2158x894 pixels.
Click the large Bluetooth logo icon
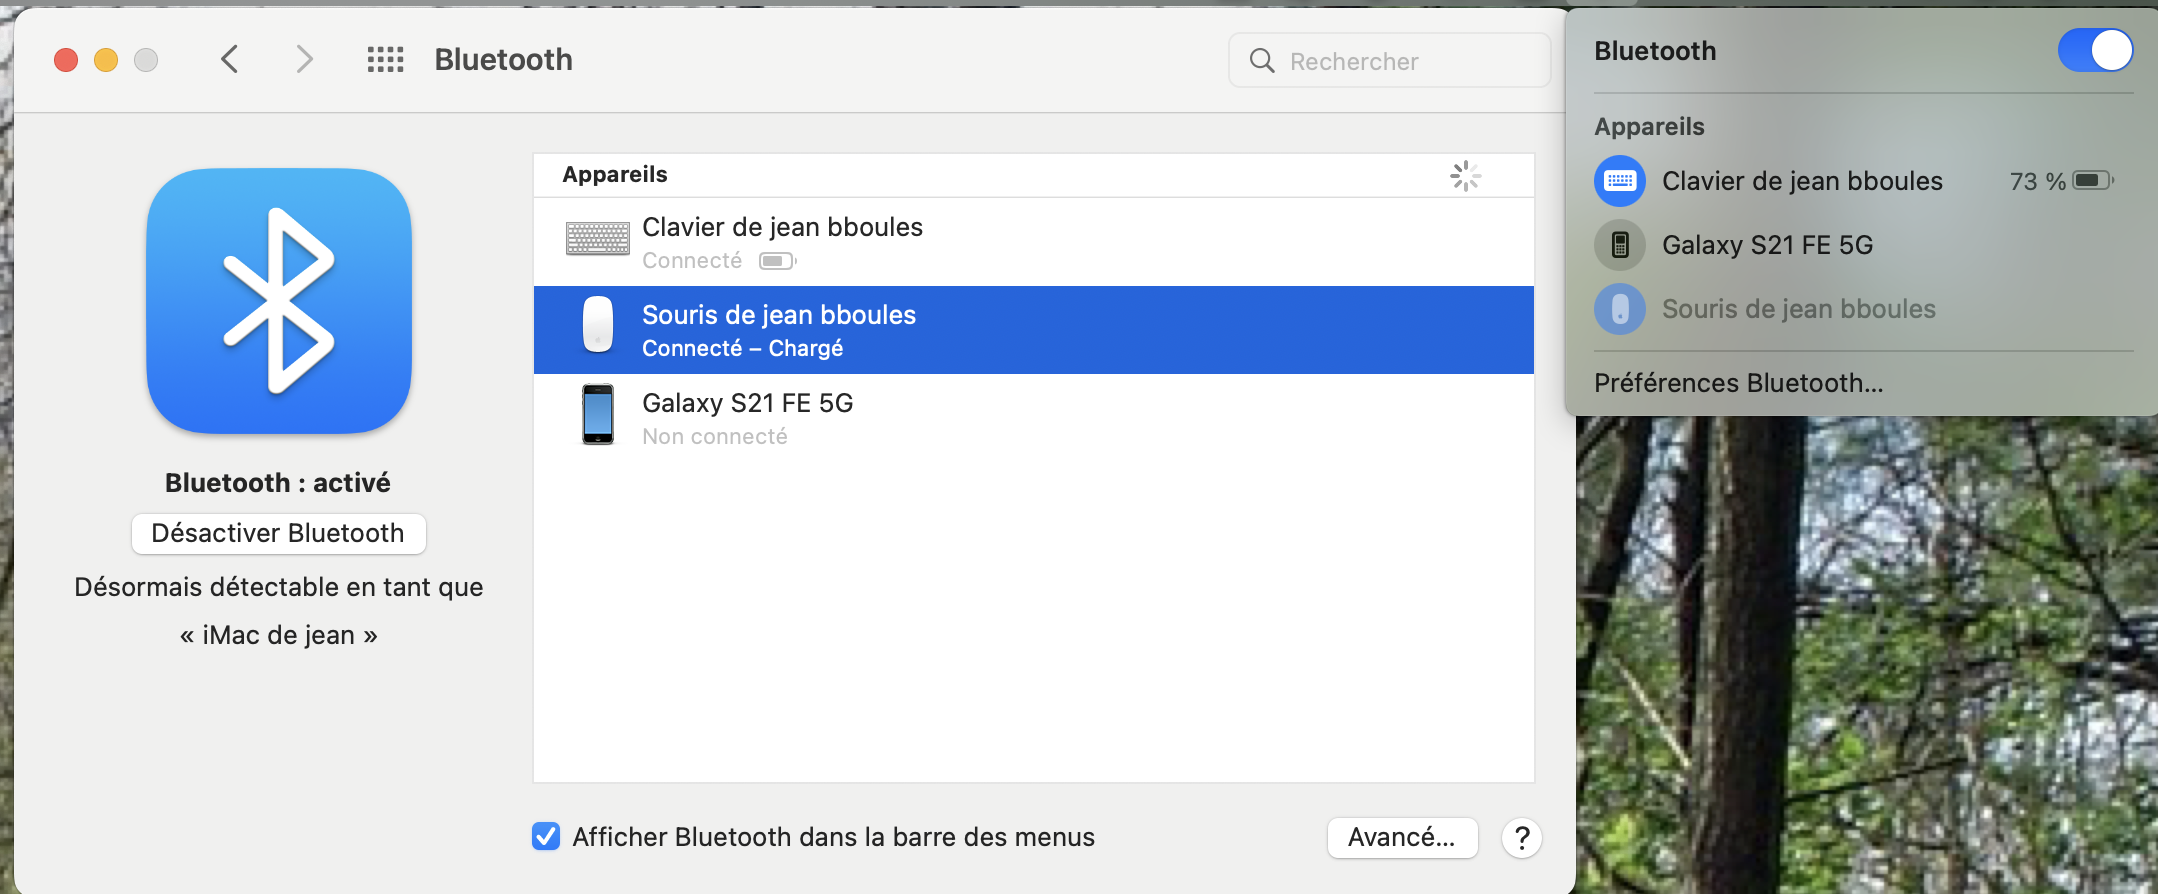click(279, 301)
